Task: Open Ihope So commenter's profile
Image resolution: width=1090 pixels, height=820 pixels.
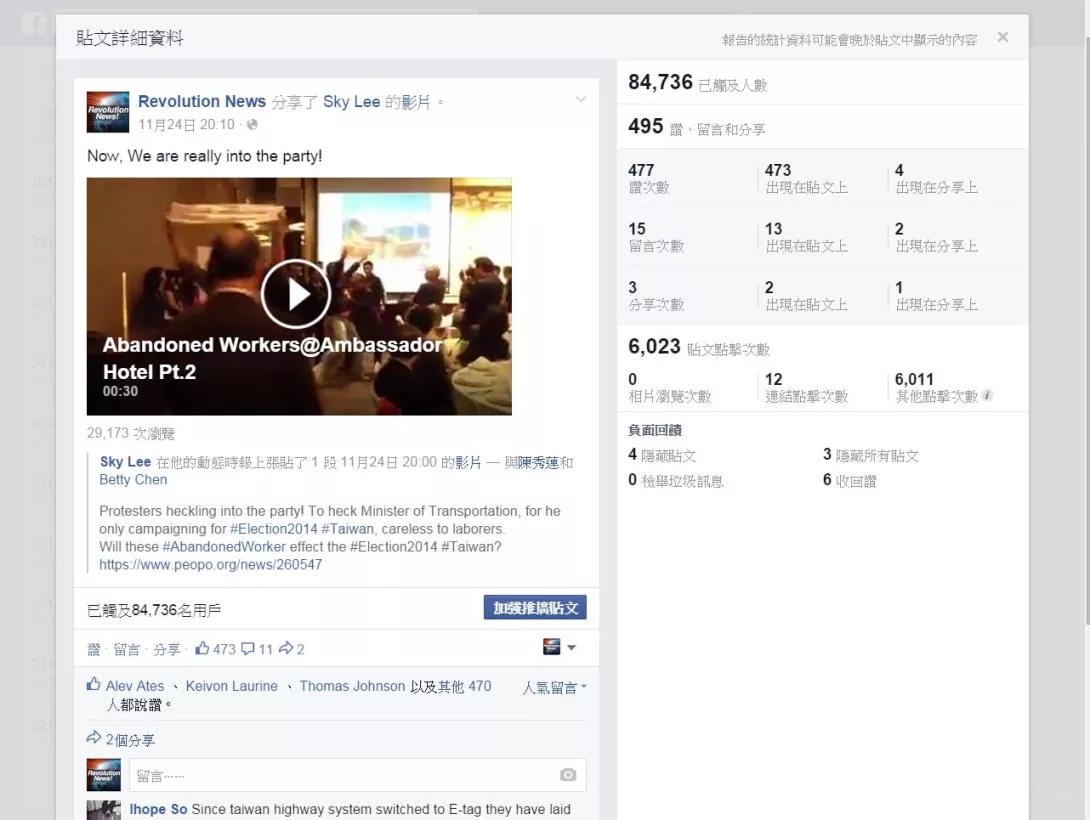Action: (158, 809)
